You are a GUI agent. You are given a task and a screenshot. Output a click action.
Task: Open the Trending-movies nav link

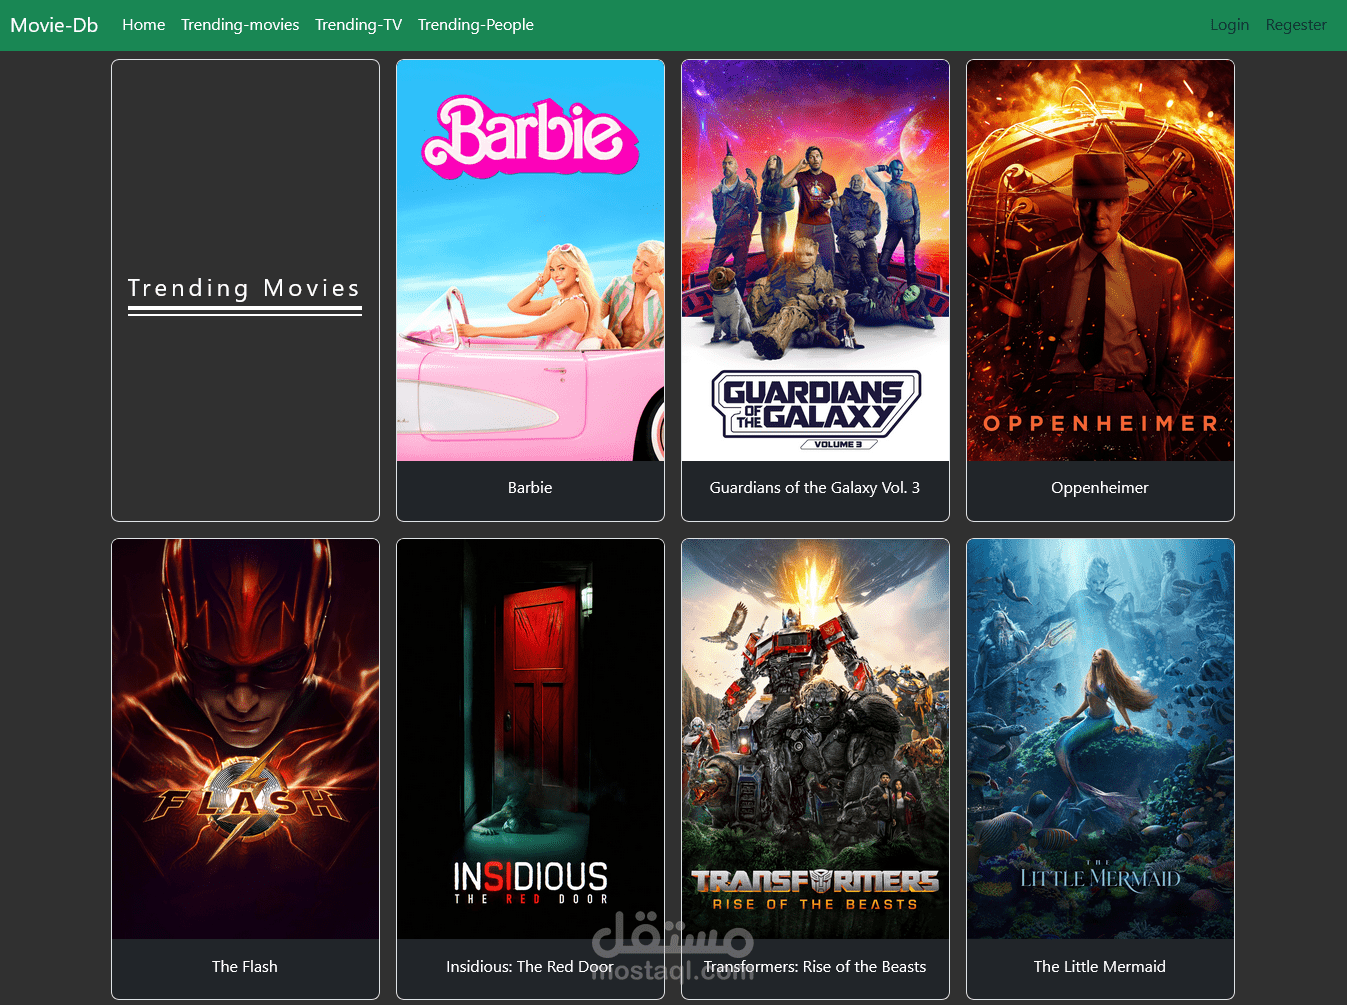click(240, 25)
